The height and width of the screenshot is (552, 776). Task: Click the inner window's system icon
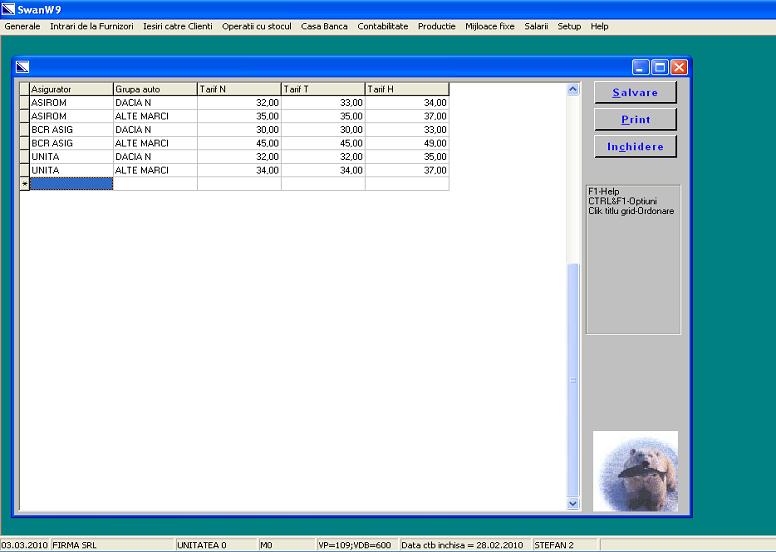pyautogui.click(x=23, y=67)
